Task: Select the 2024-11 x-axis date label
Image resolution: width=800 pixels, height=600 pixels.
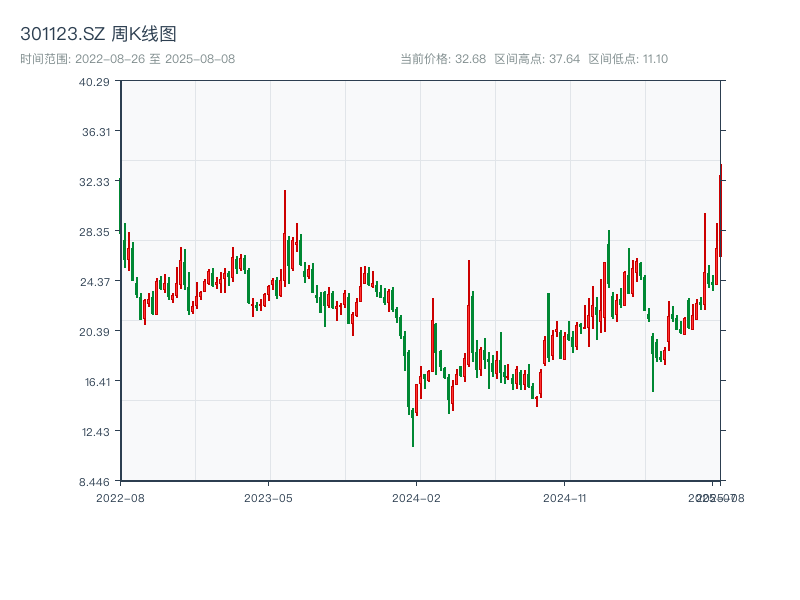Action: tap(565, 497)
